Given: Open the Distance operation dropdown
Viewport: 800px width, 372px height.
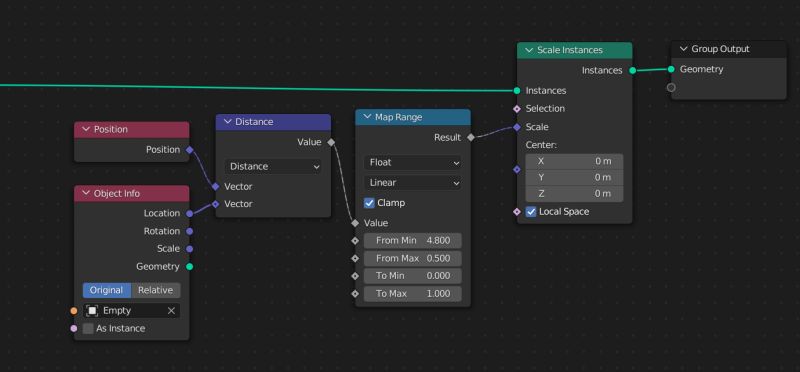Looking at the screenshot, I should [x=273, y=166].
